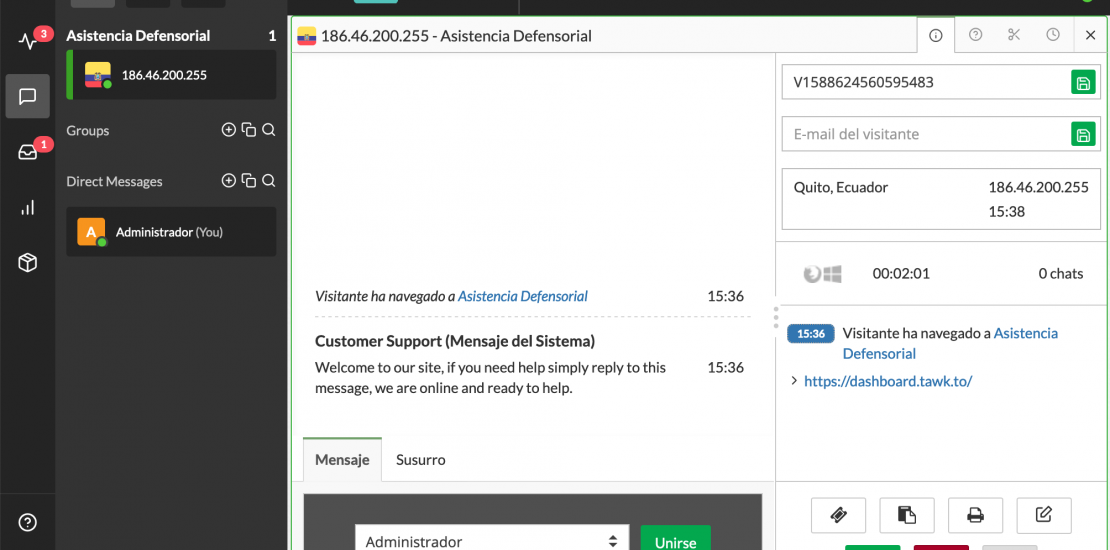The image size is (1110, 550).
Task: Open Administrador (You) direct message
Action: 171,231
